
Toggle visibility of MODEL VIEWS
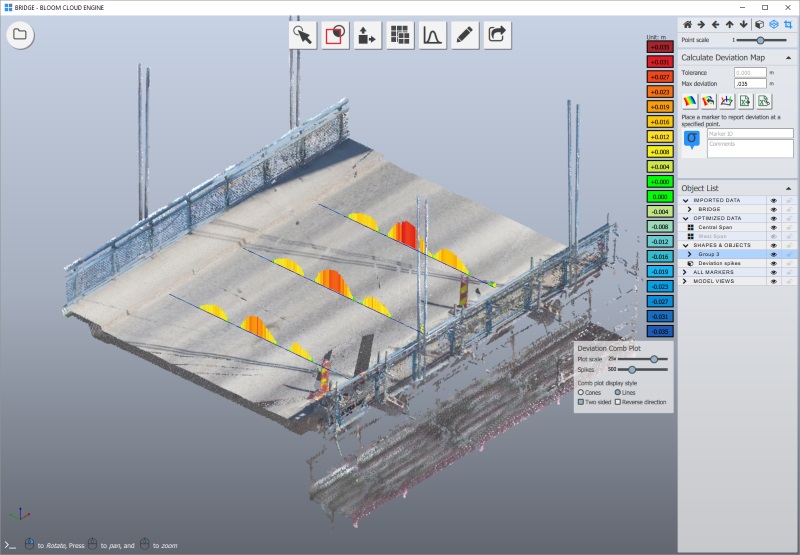773,281
